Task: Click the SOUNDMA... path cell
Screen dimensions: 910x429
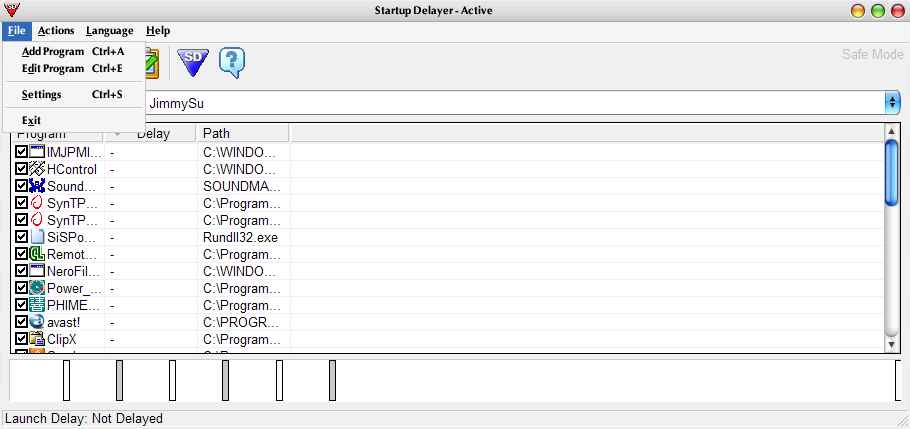Action: (x=242, y=187)
